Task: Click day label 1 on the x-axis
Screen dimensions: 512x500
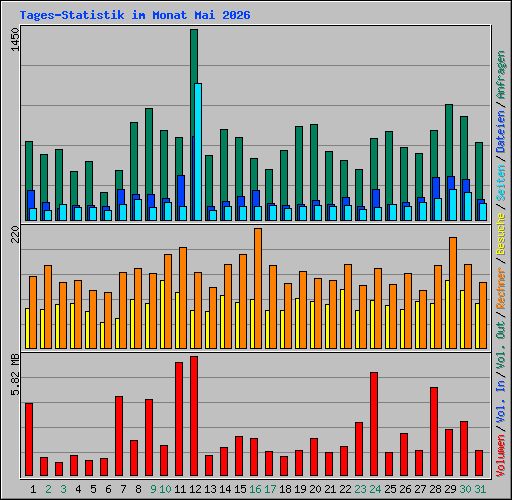Action: tap(33, 489)
